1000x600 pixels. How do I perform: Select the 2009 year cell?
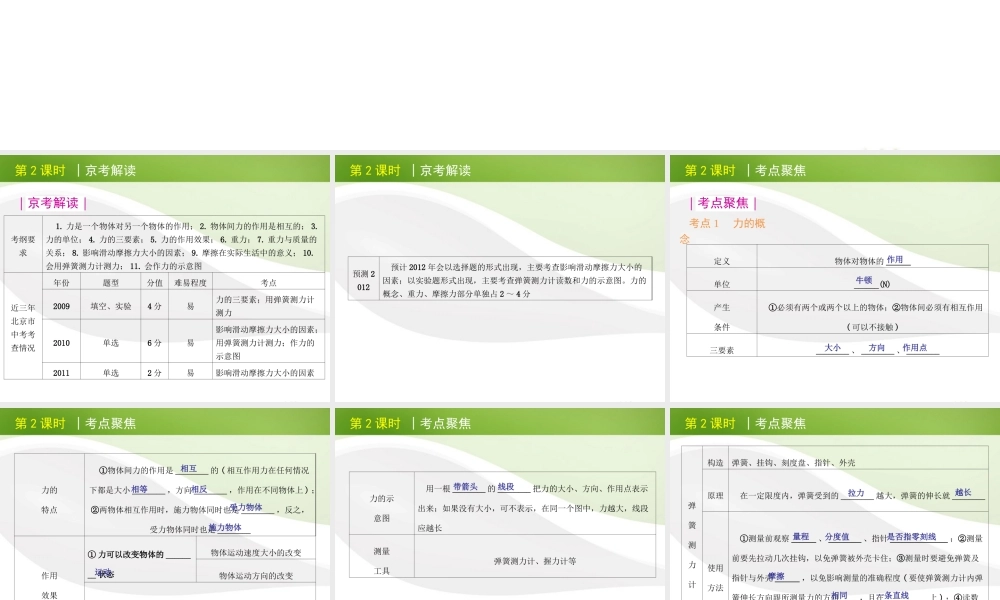[x=61, y=306]
